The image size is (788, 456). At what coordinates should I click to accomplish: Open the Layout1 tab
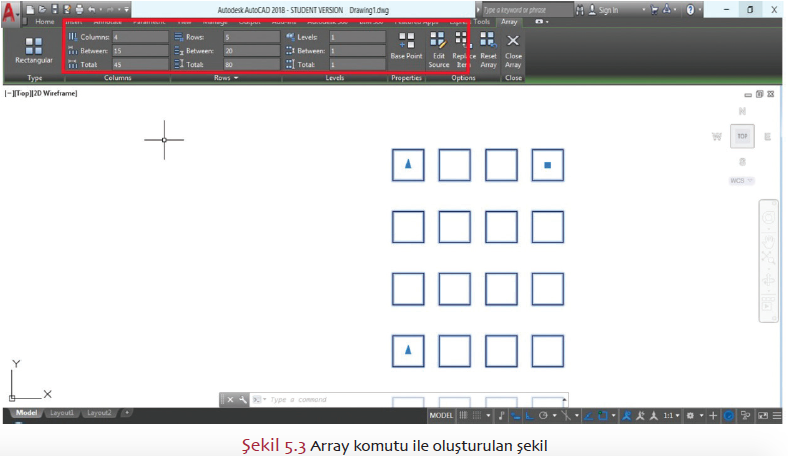pos(62,413)
